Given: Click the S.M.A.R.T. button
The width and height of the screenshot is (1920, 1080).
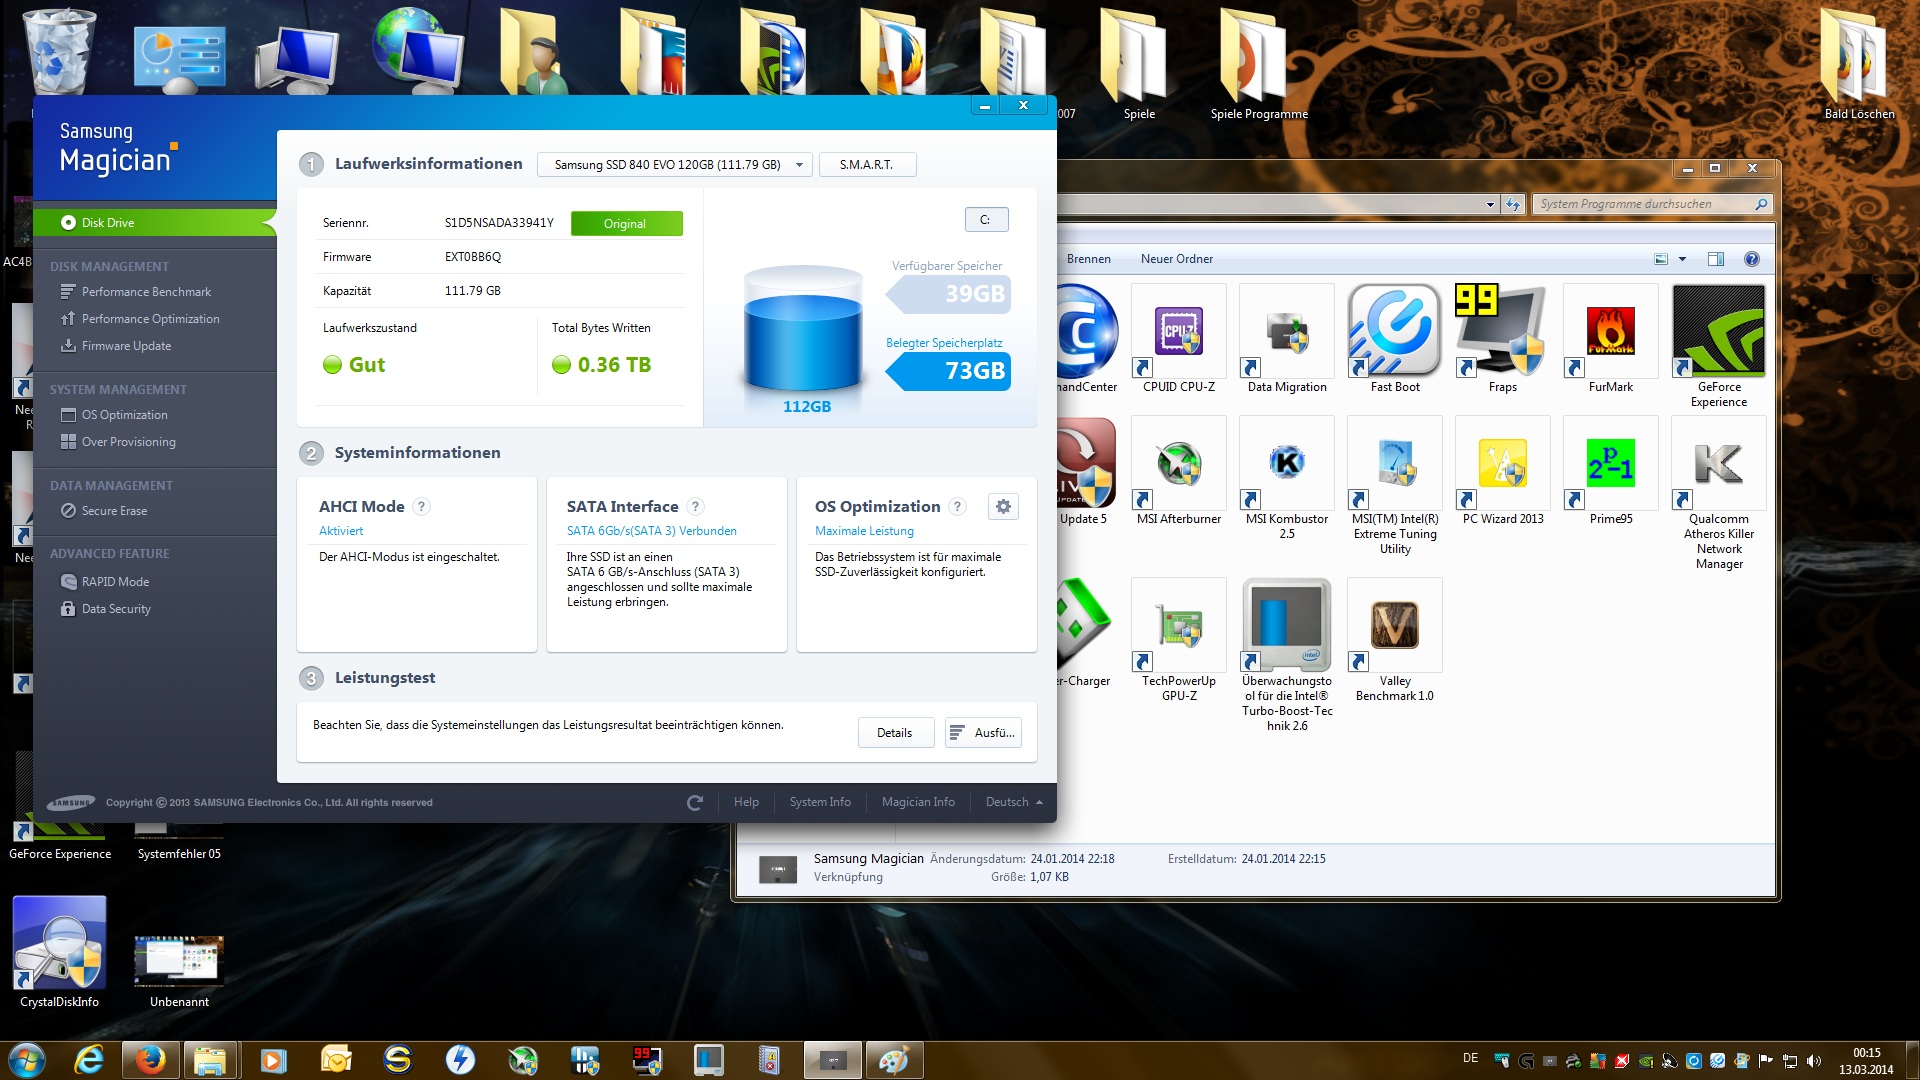Looking at the screenshot, I should (866, 165).
